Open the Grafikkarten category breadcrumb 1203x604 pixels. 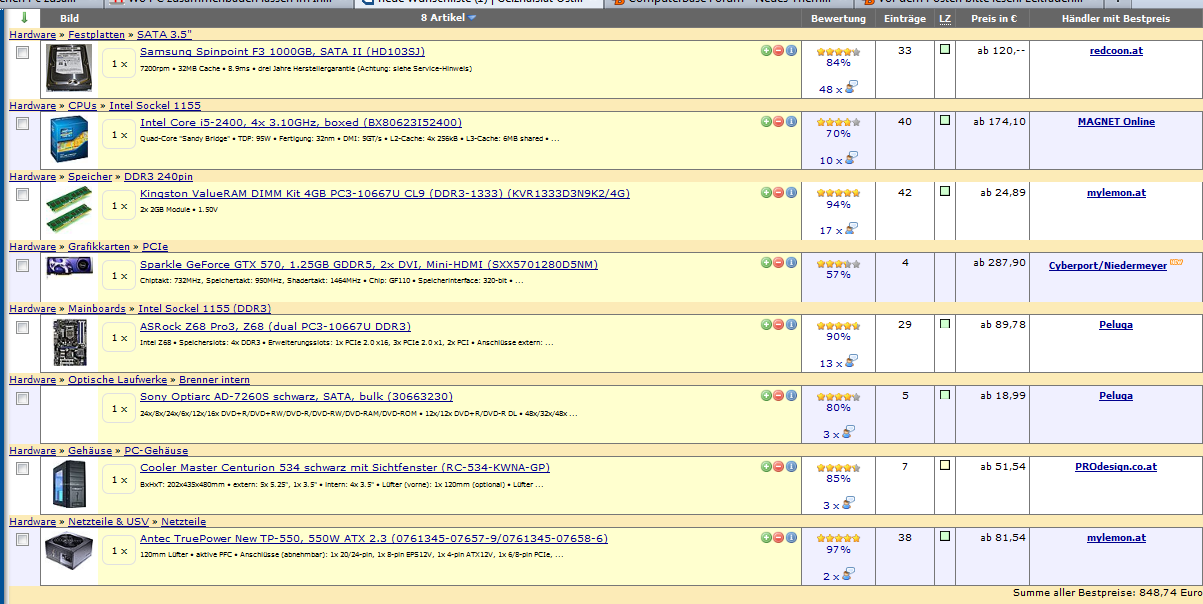coord(99,246)
